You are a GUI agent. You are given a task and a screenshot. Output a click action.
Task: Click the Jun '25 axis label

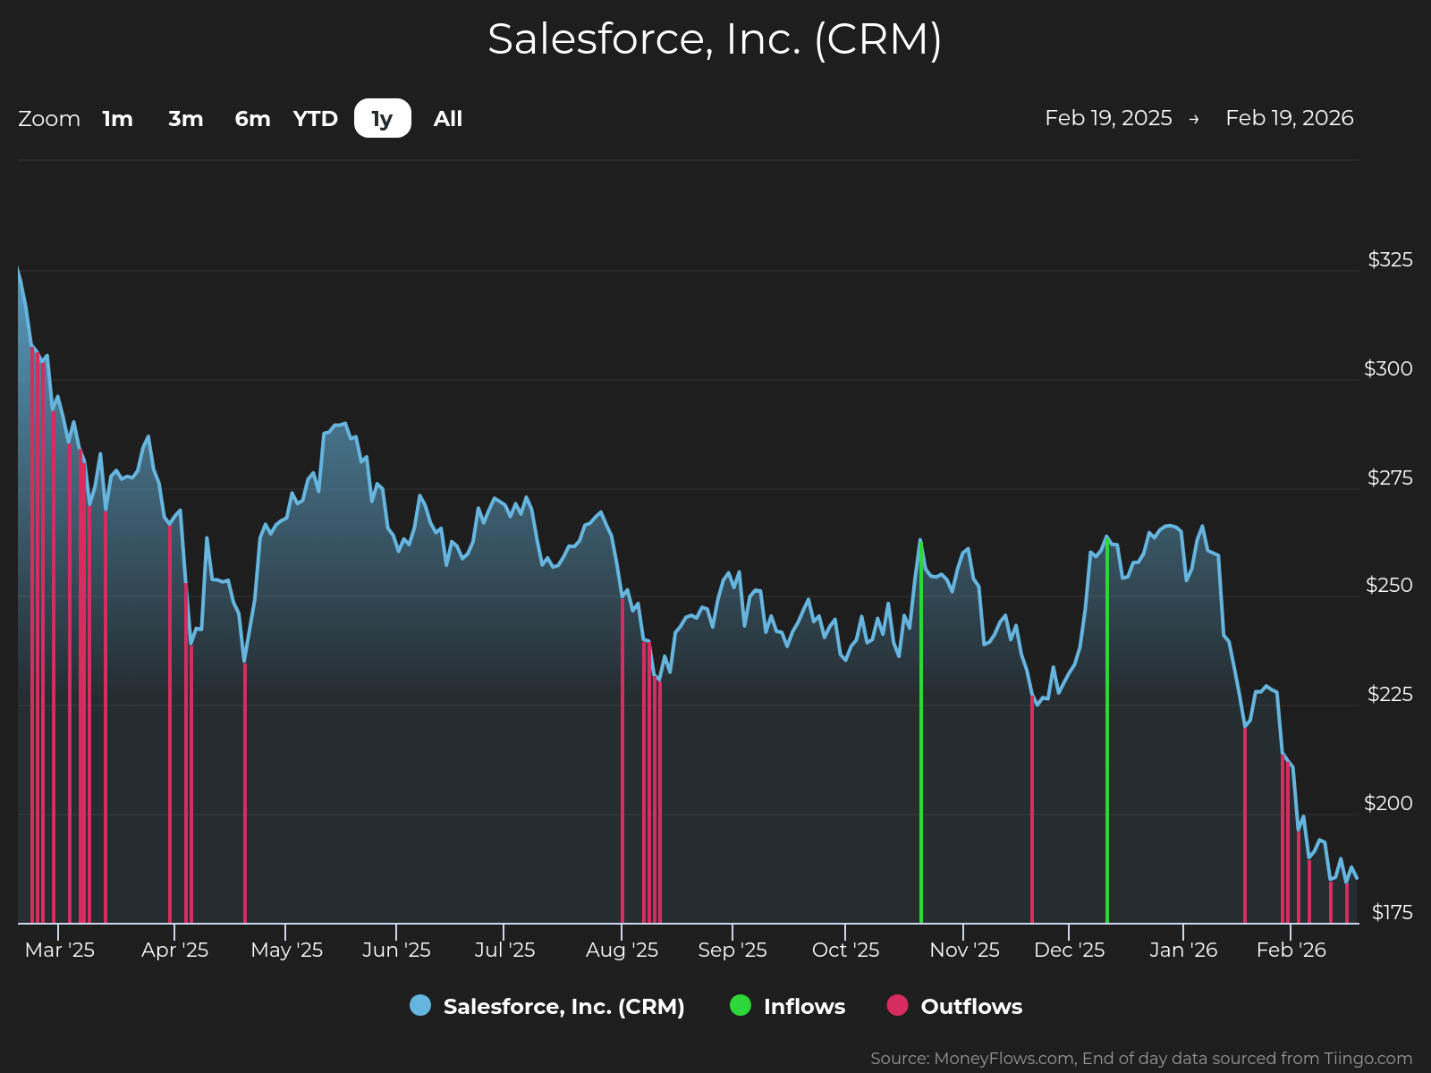pyautogui.click(x=396, y=950)
